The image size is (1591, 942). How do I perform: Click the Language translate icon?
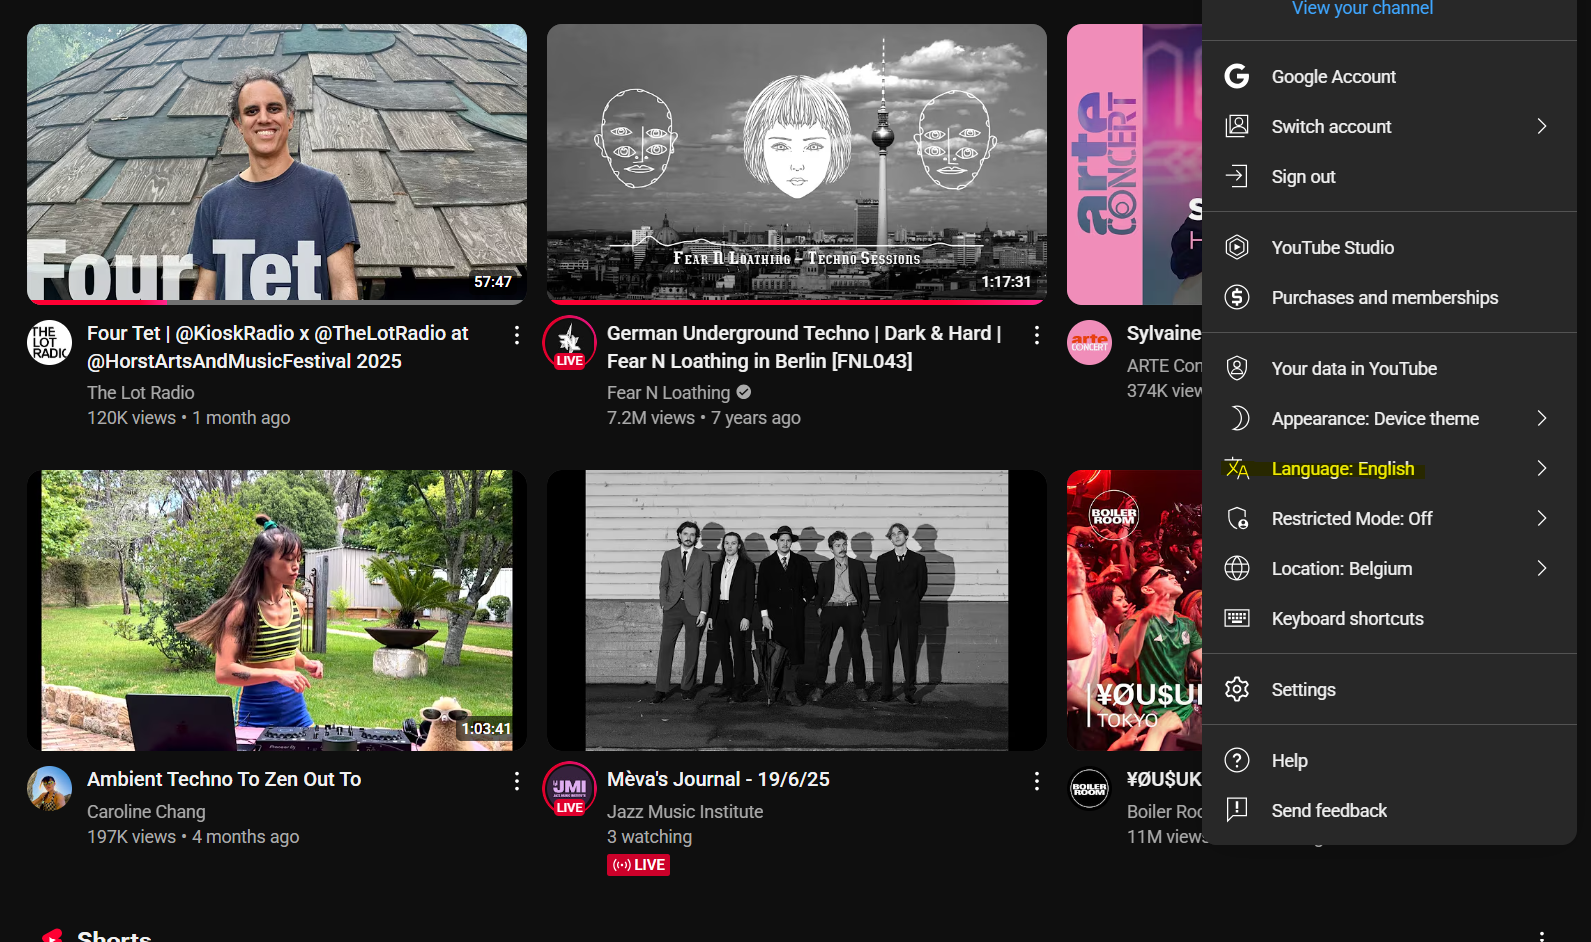click(x=1237, y=468)
